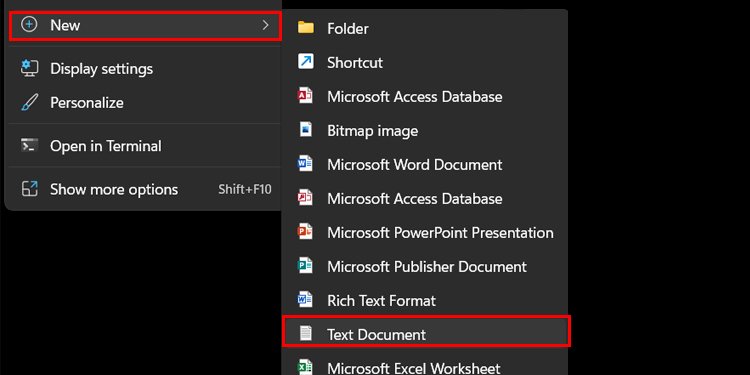This screenshot has height=375, width=750.
Task: Click the Shortcut arrow icon
Action: pos(306,61)
